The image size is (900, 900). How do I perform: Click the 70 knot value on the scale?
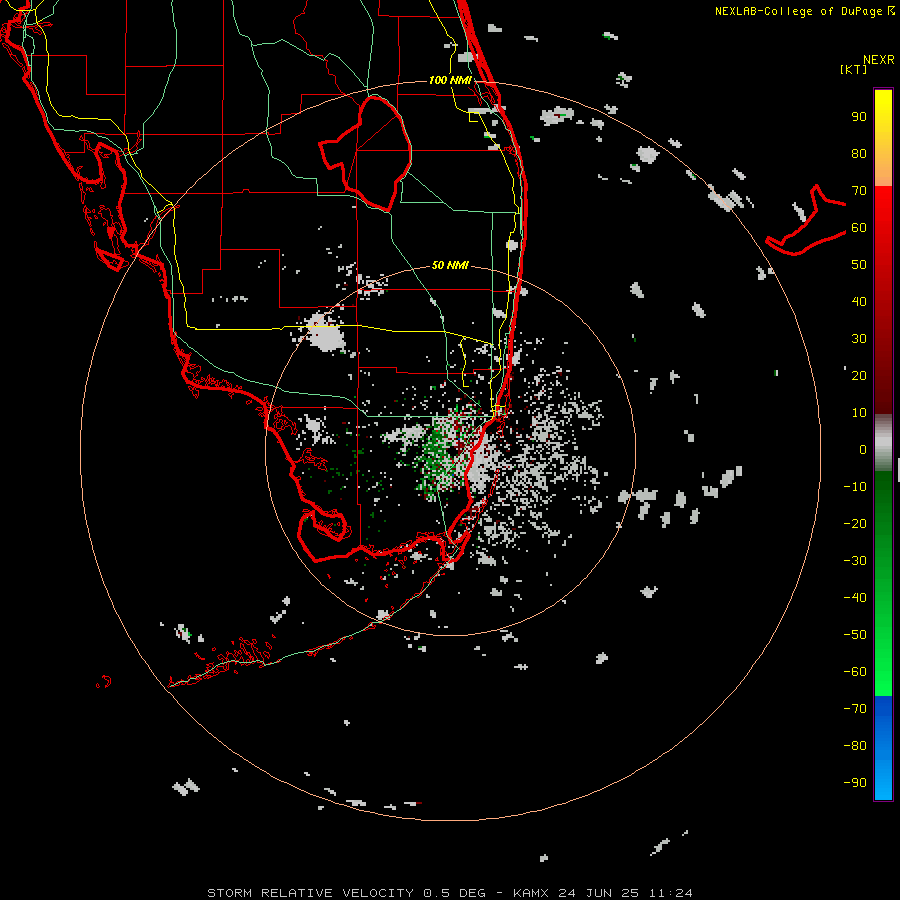859,191
